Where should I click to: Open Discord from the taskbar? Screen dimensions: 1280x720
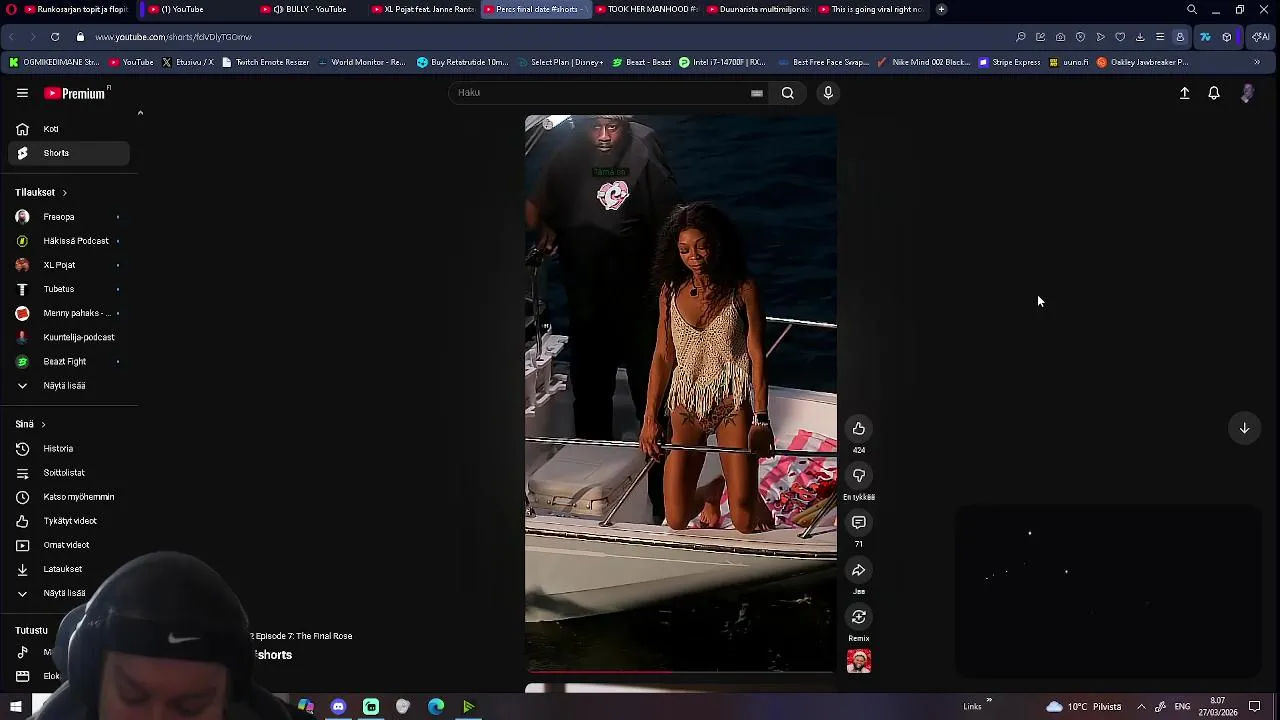tap(338, 707)
